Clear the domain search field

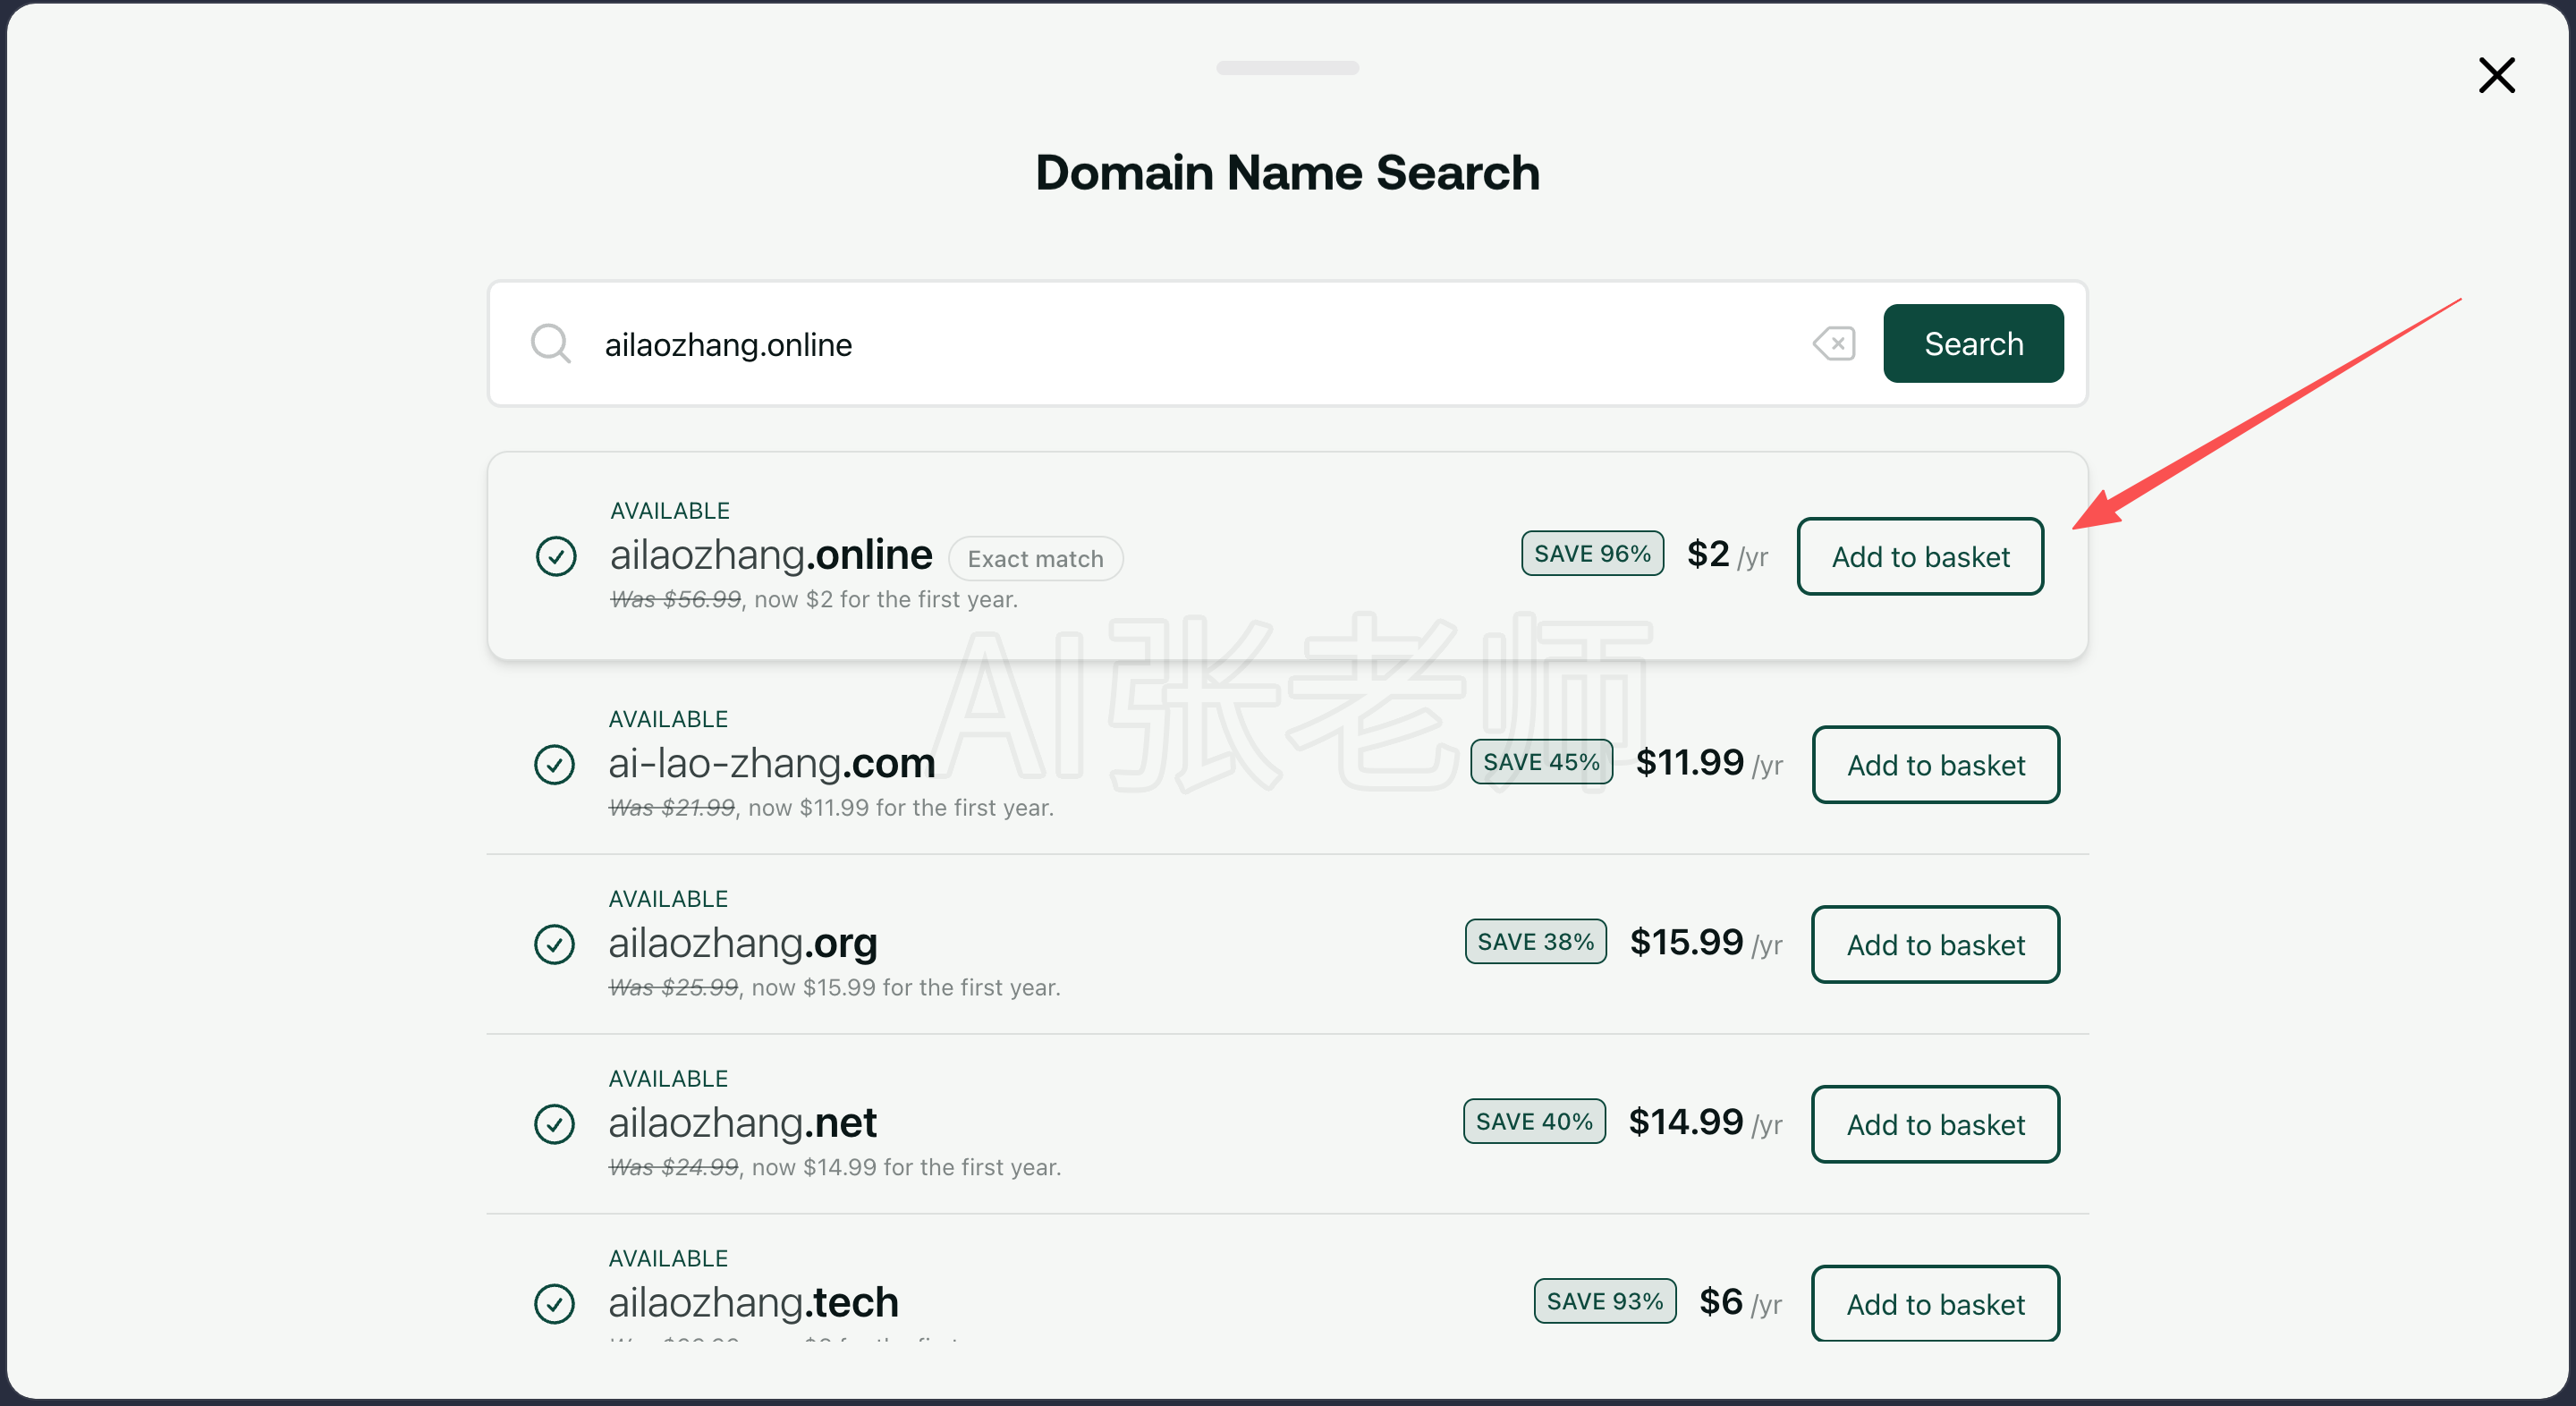[x=1834, y=343]
